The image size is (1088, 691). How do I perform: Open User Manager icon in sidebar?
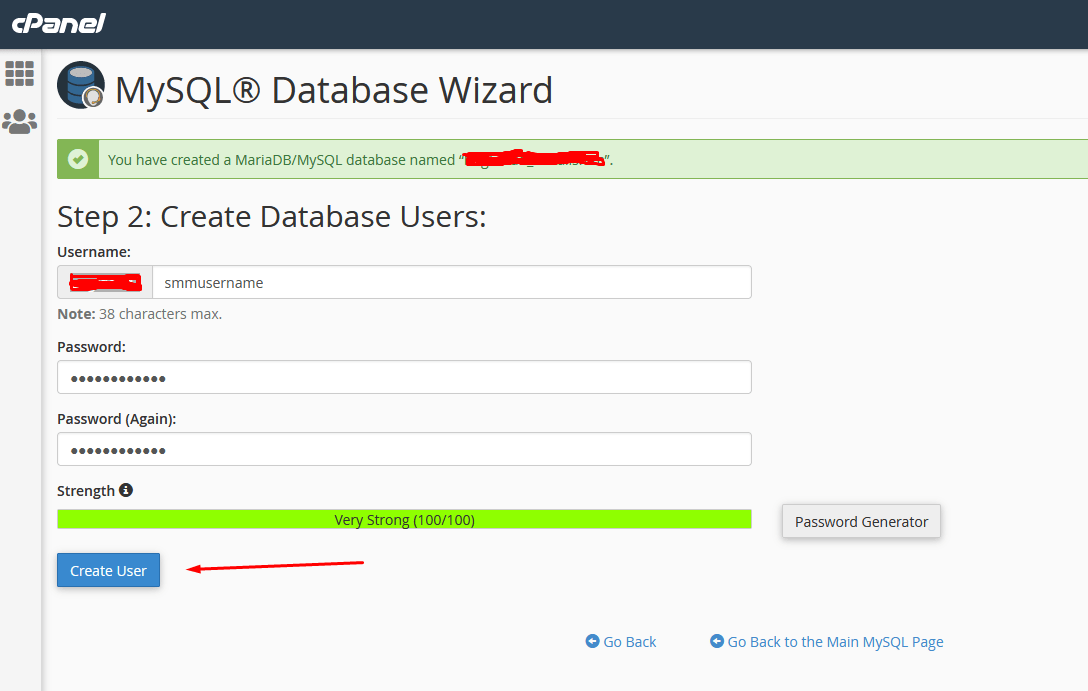point(20,122)
